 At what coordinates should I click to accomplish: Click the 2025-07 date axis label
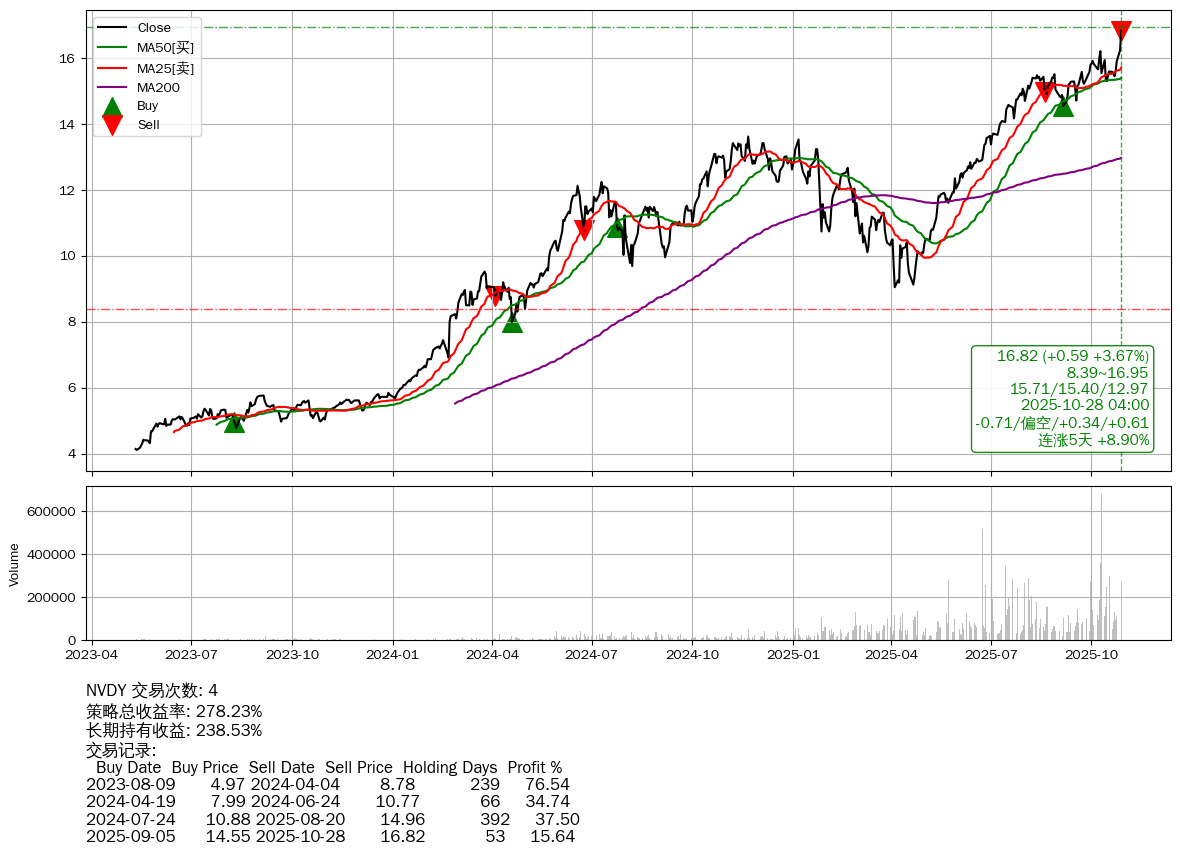click(991, 655)
